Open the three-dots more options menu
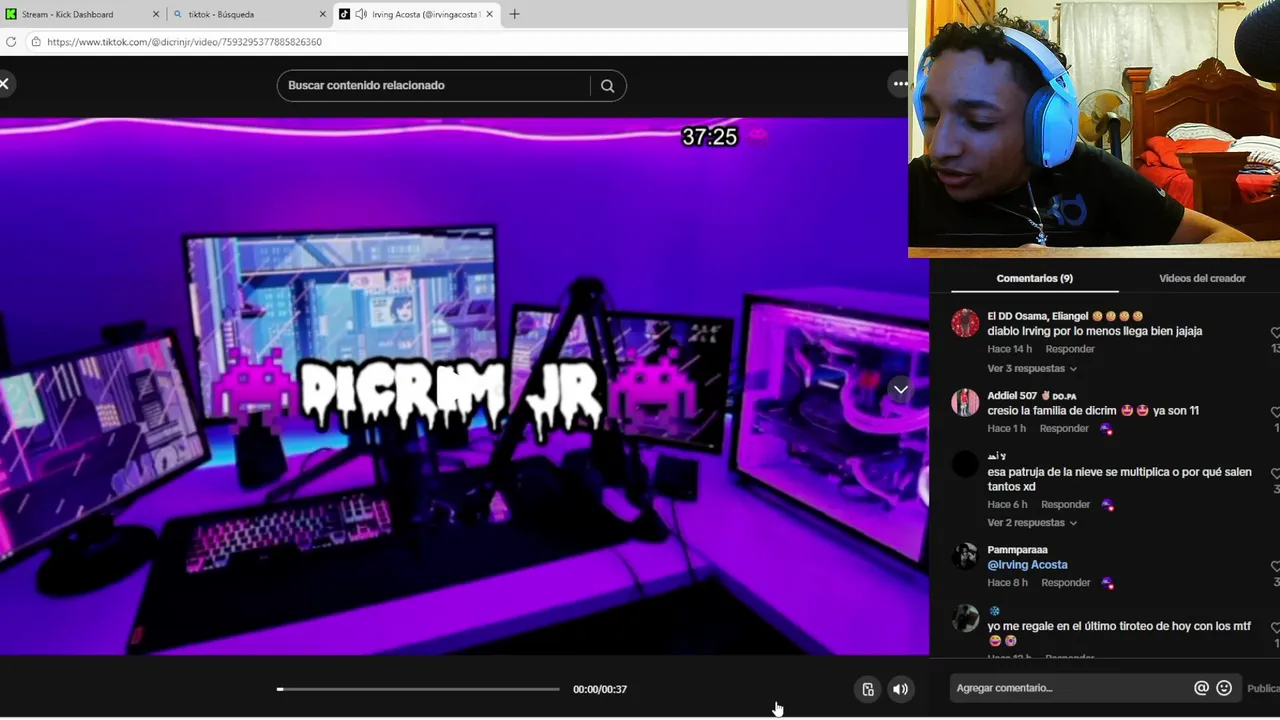This screenshot has height=720, width=1280. [900, 84]
